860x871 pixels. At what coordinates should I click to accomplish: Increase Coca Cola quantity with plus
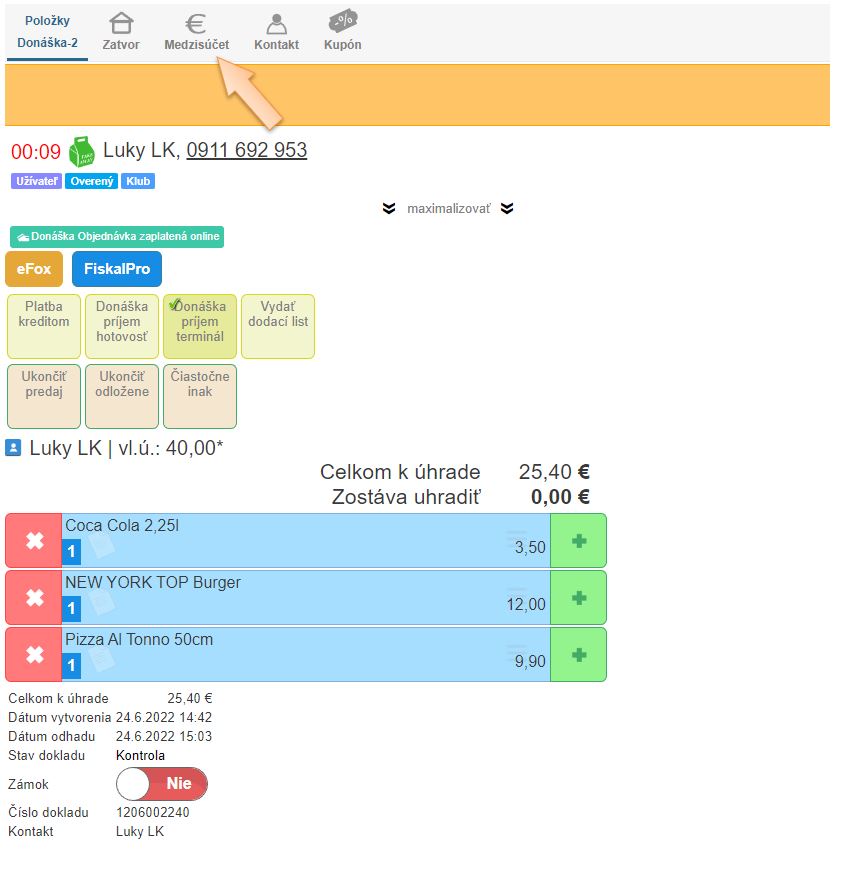[578, 541]
